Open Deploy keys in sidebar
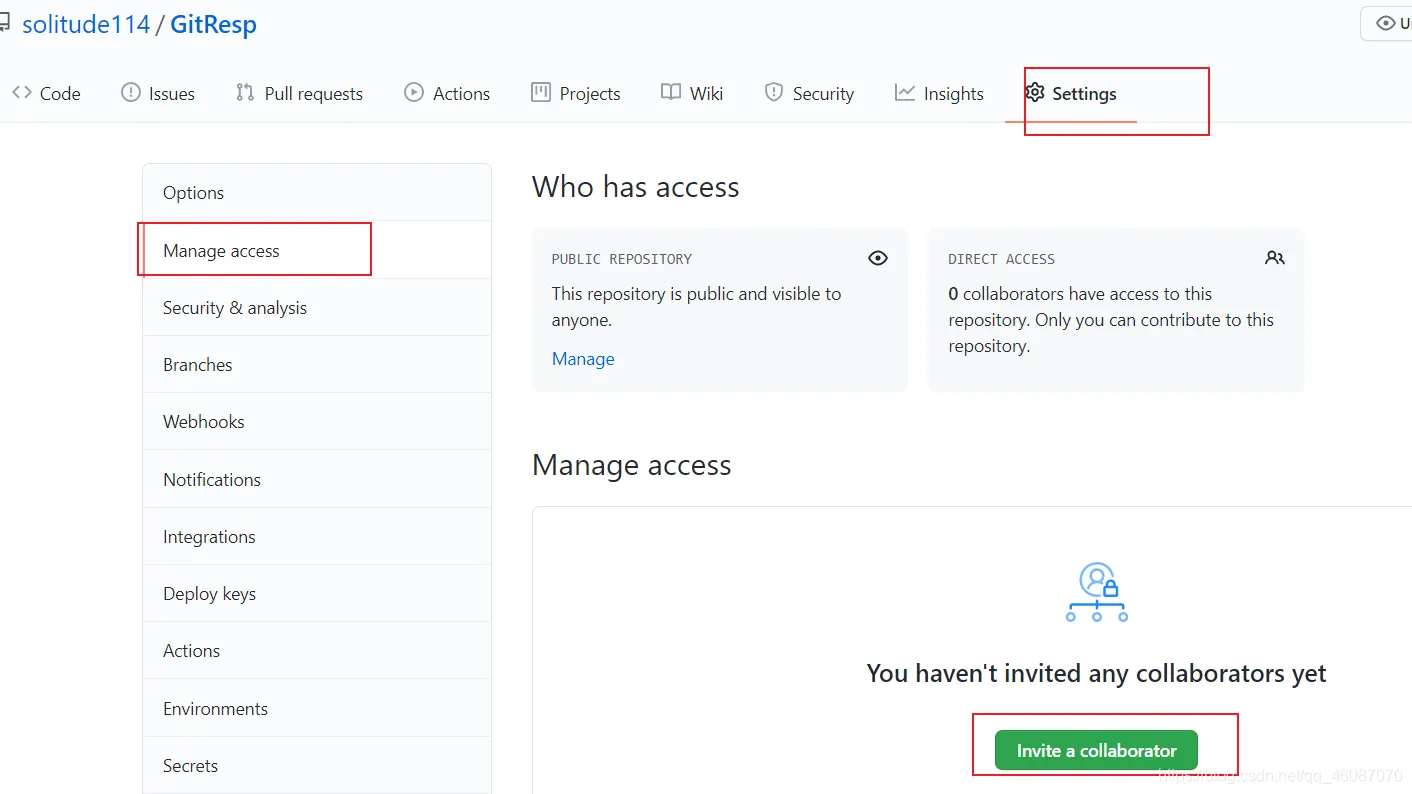Screen dimensions: 1412x794 pos(210,594)
